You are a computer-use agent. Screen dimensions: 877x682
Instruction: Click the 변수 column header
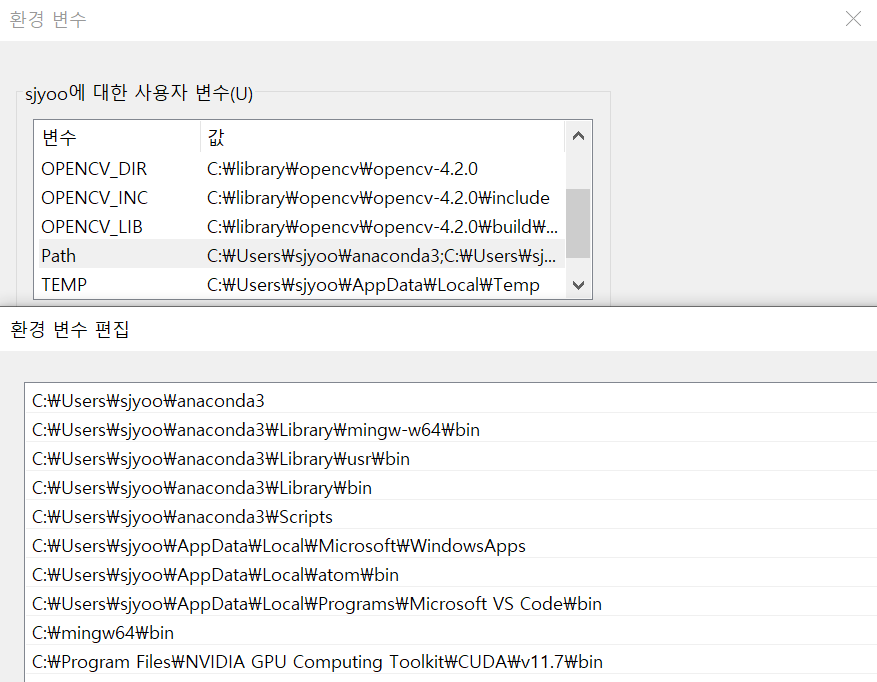[117, 137]
